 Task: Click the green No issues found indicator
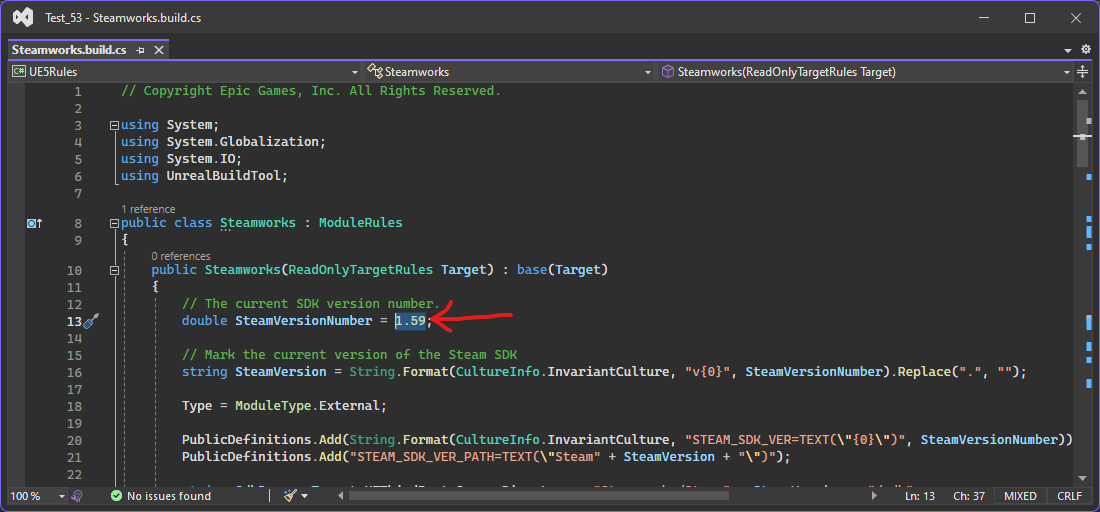click(161, 496)
